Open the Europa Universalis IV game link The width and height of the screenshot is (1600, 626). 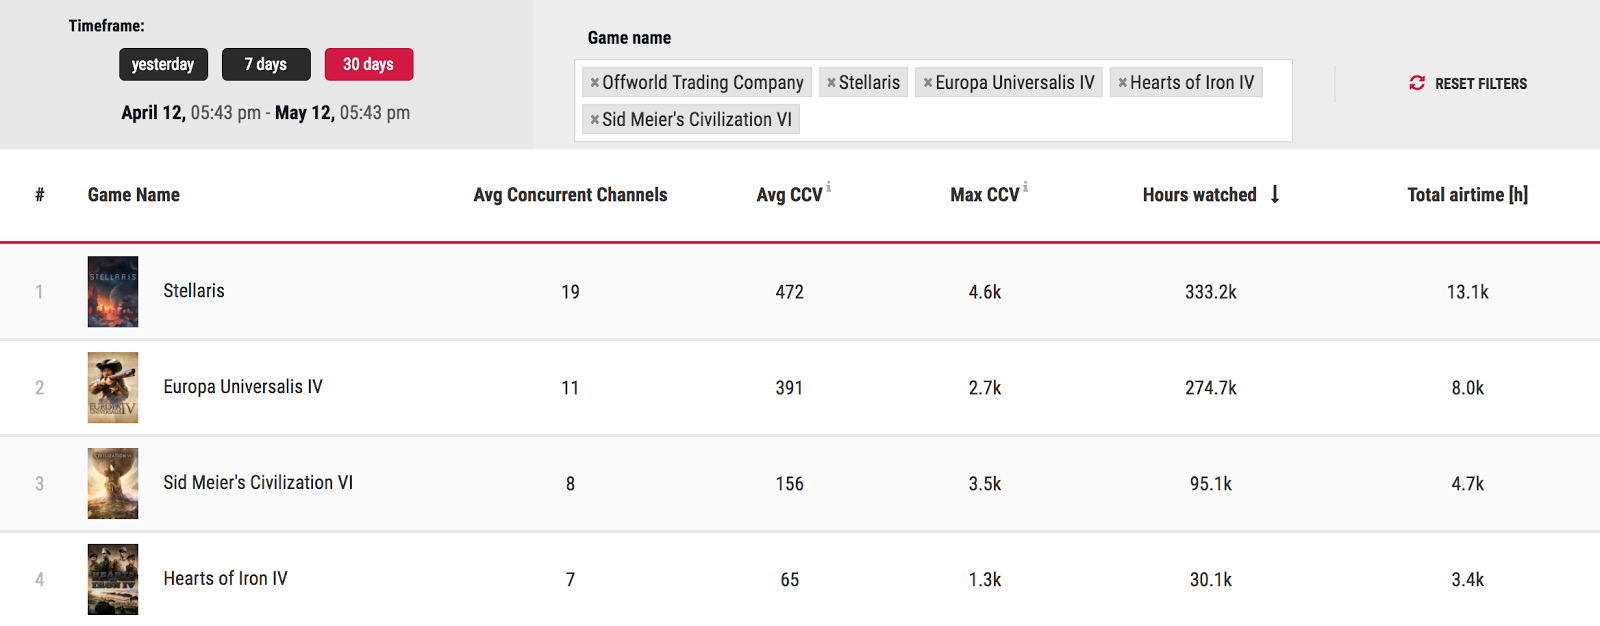tap(243, 387)
